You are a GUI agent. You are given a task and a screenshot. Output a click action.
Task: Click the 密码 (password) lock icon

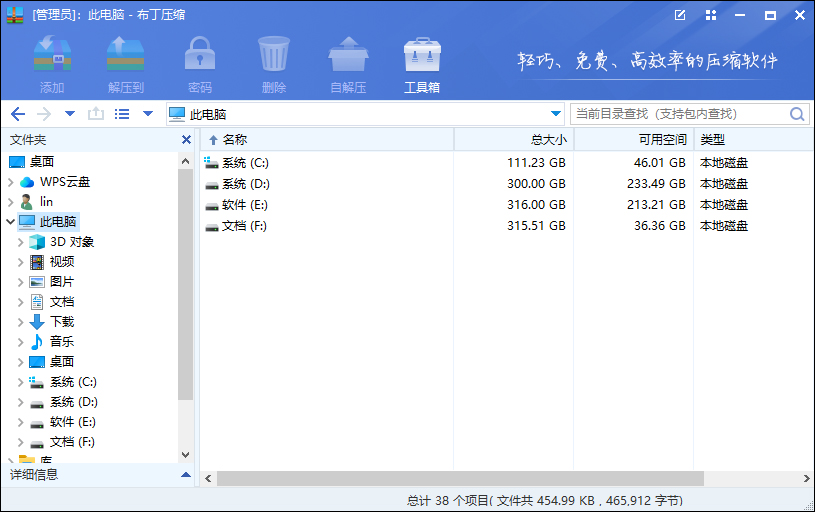[200, 54]
